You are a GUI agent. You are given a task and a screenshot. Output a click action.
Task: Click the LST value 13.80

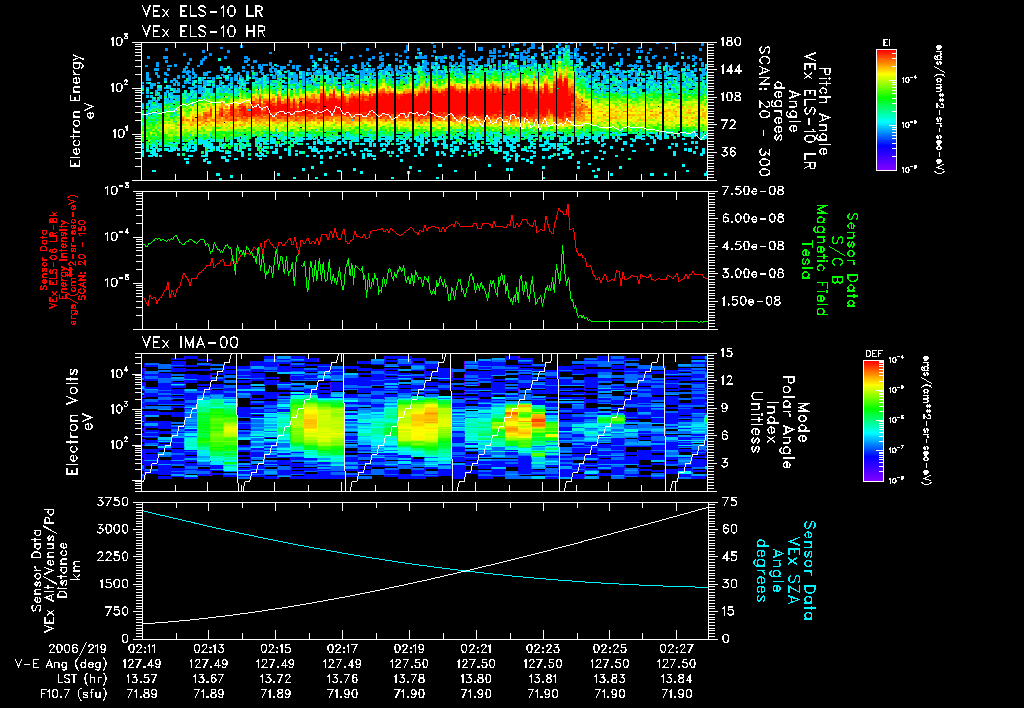coord(476,679)
